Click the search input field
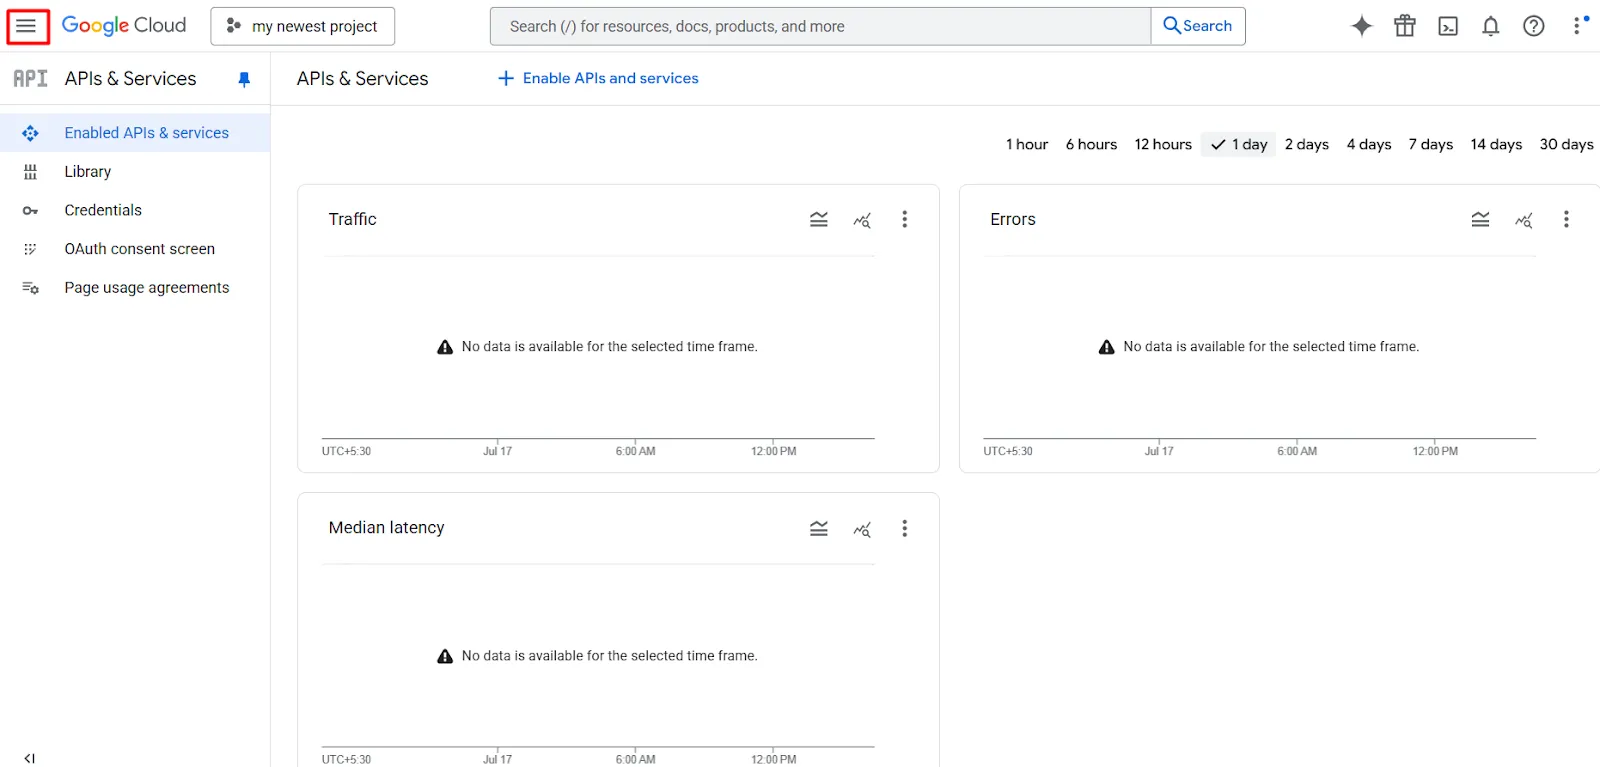Screen dimensions: 1600x767 pyautogui.click(x=820, y=26)
